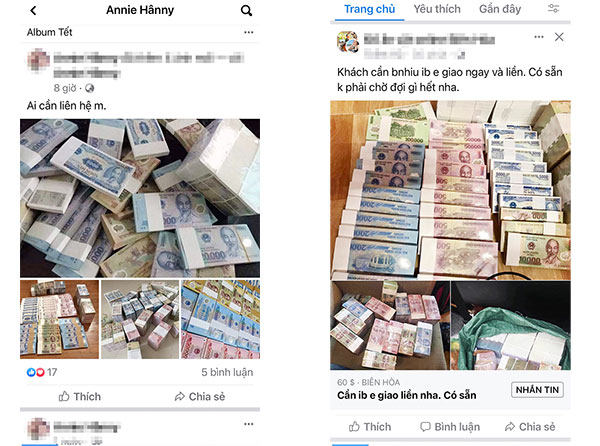Viewport: 600px width, 446px height.
Task: Open the Album Tết three-dot menu
Action: [x=249, y=32]
